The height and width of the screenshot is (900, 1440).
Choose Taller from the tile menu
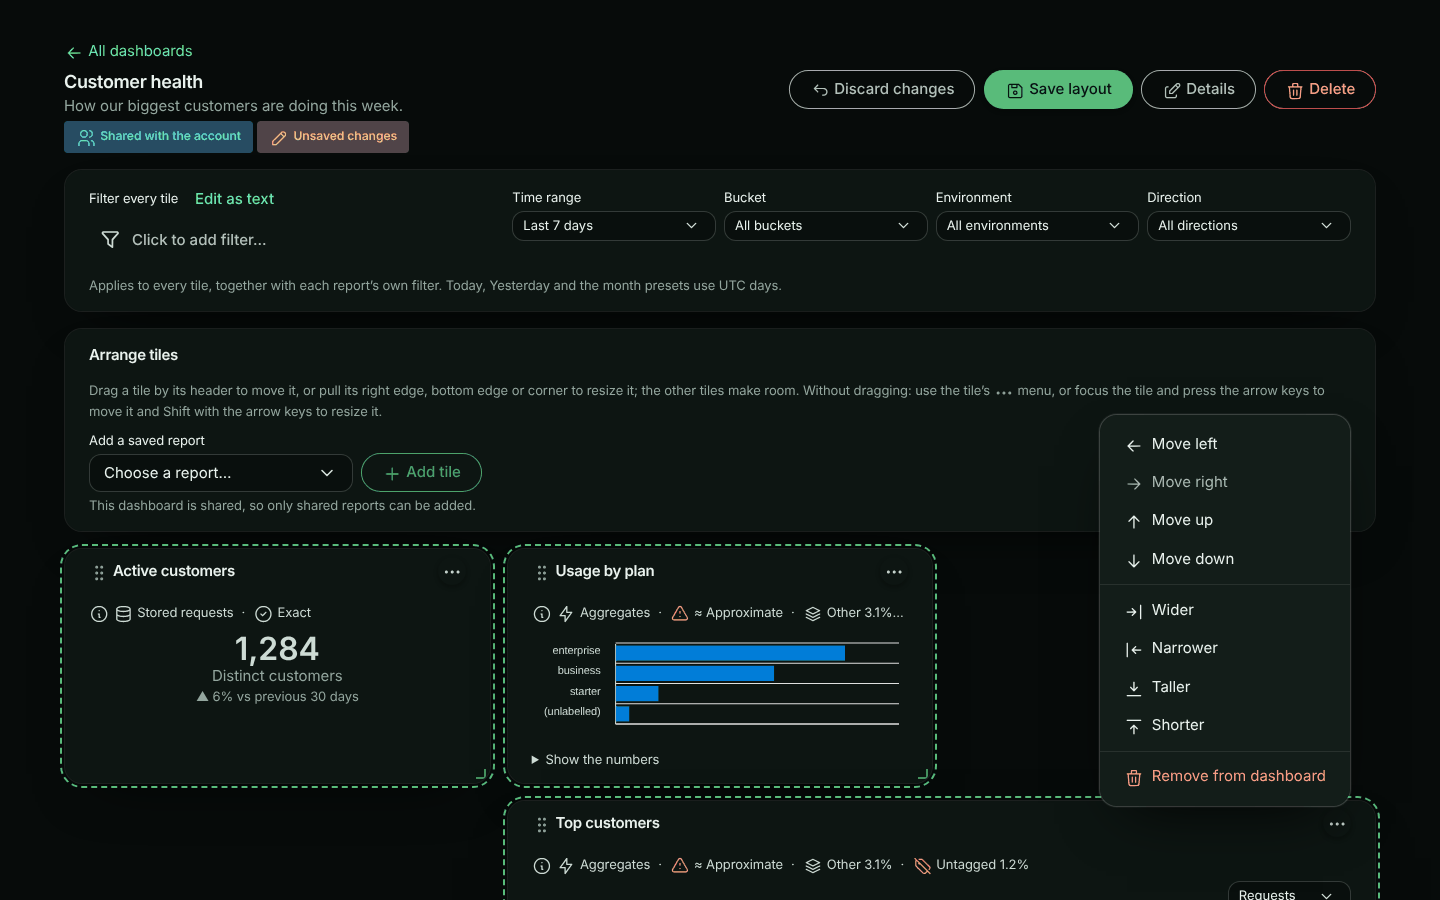click(1225, 687)
